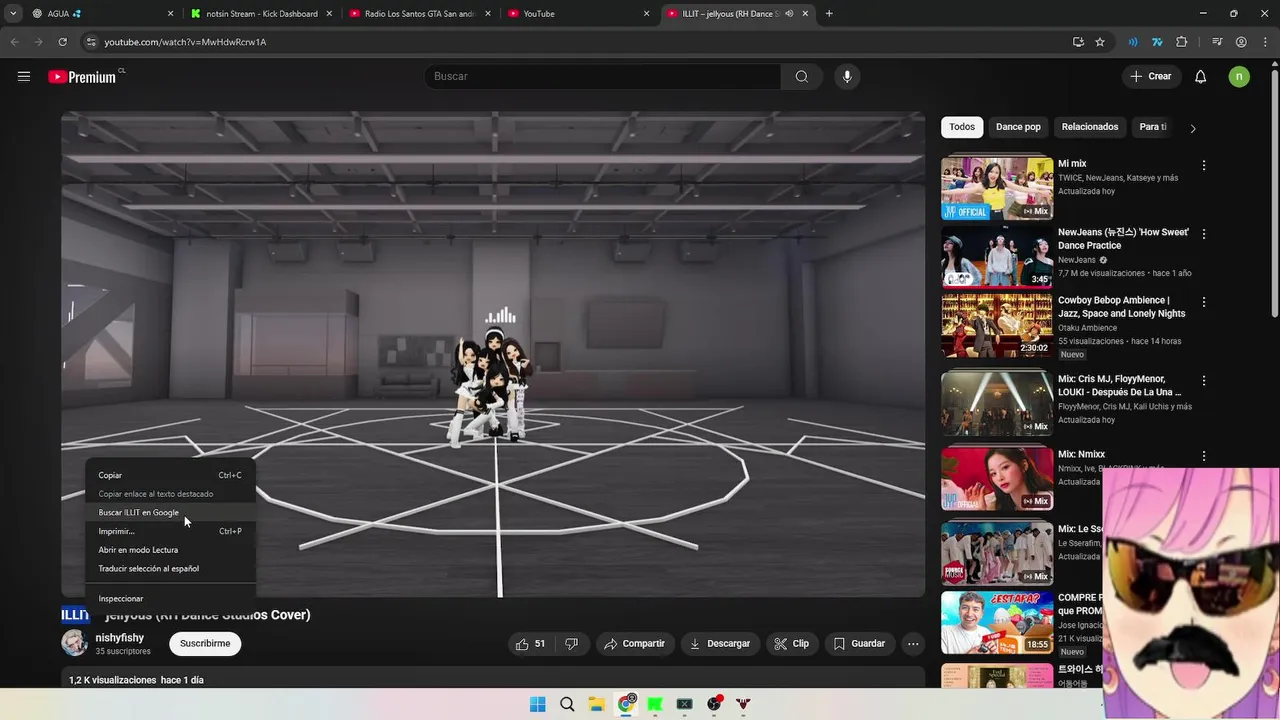Click the Descargar button

(720, 644)
